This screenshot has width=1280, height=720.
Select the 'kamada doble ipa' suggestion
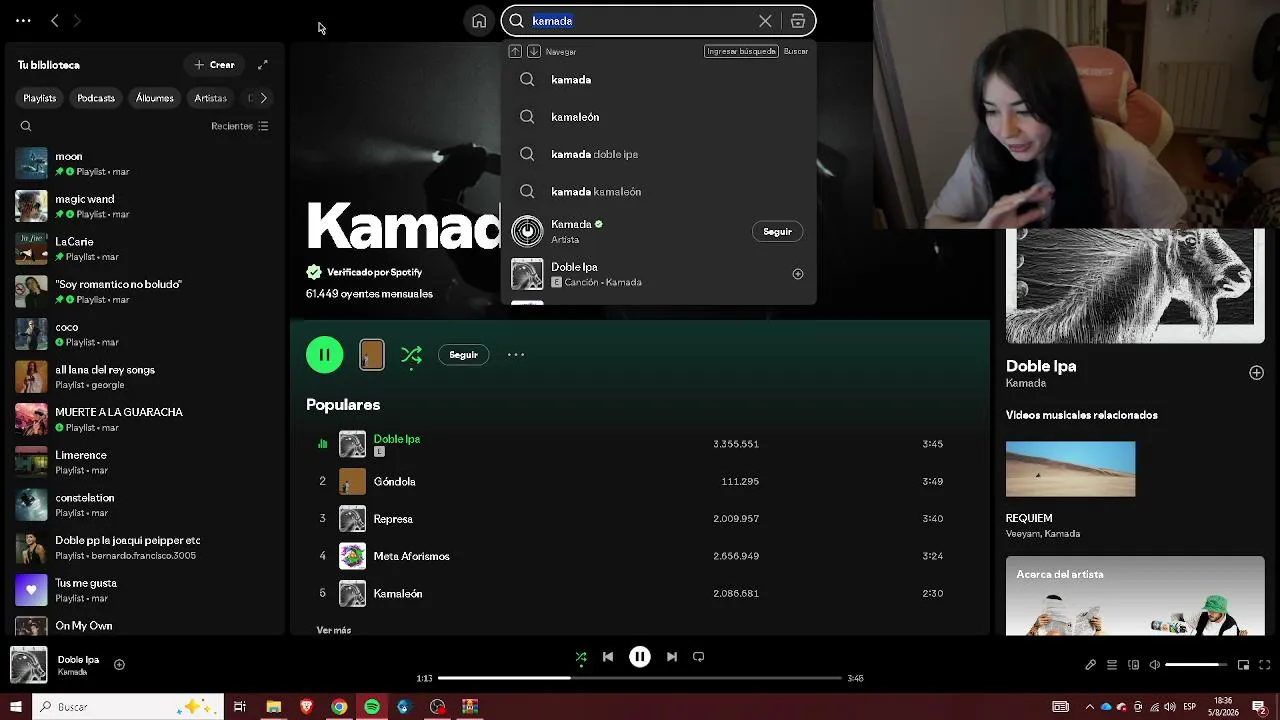click(658, 154)
